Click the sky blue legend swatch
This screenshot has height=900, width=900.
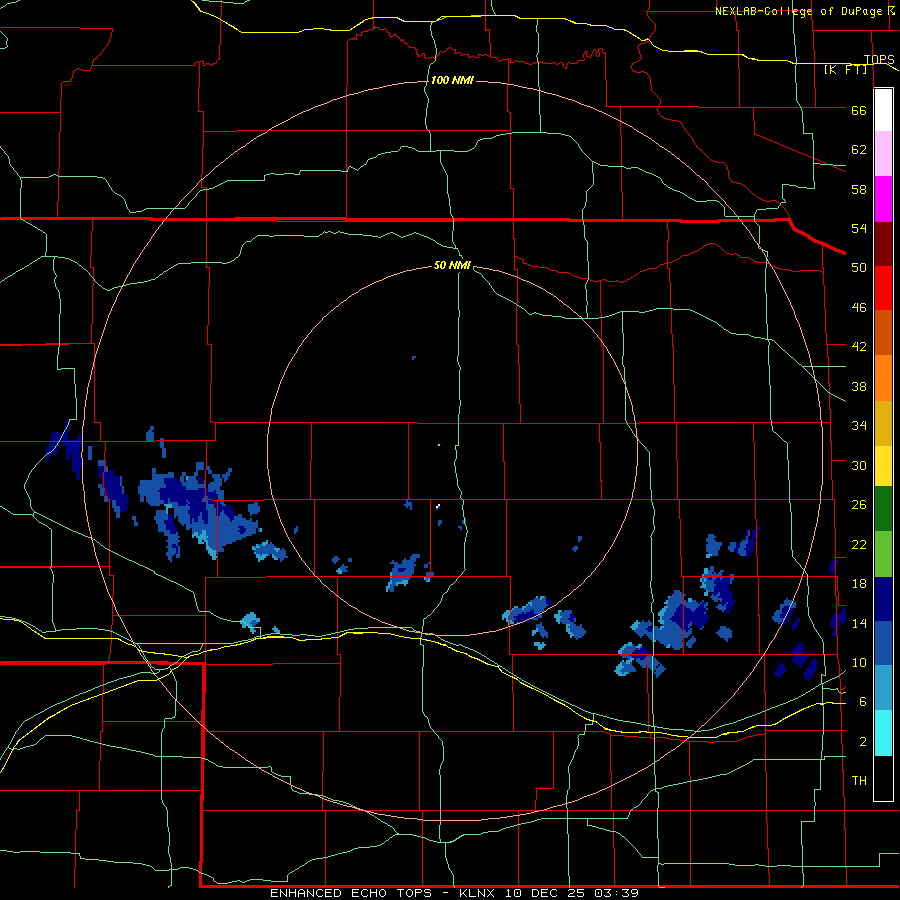(883, 688)
